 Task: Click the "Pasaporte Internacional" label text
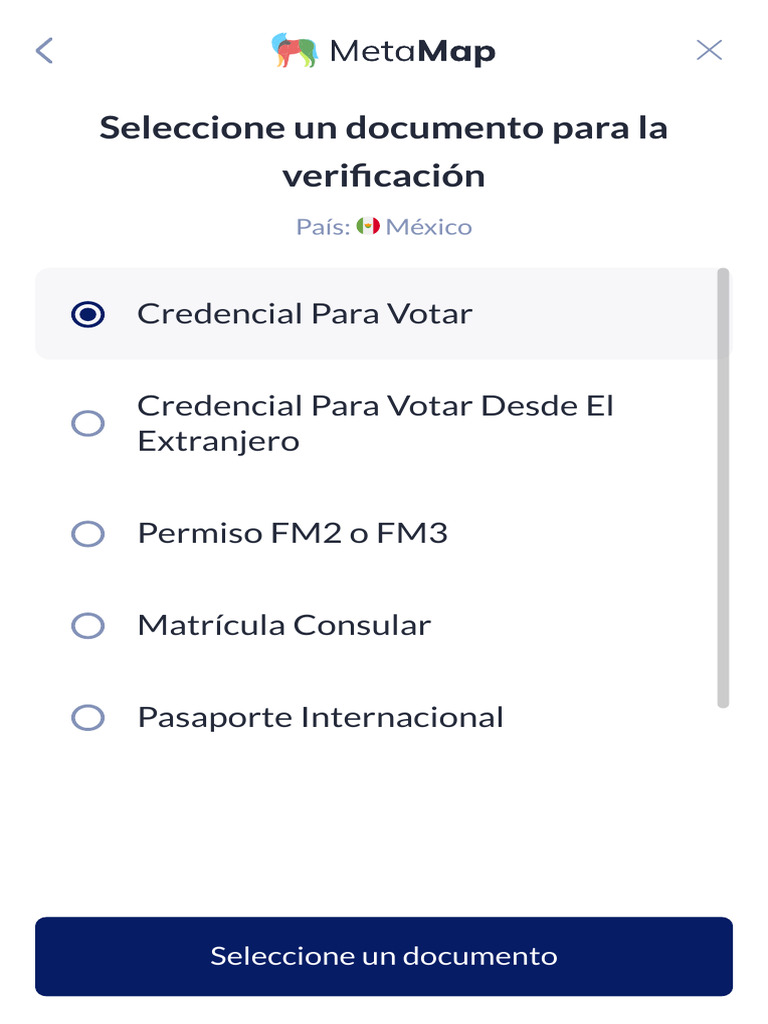(x=320, y=718)
